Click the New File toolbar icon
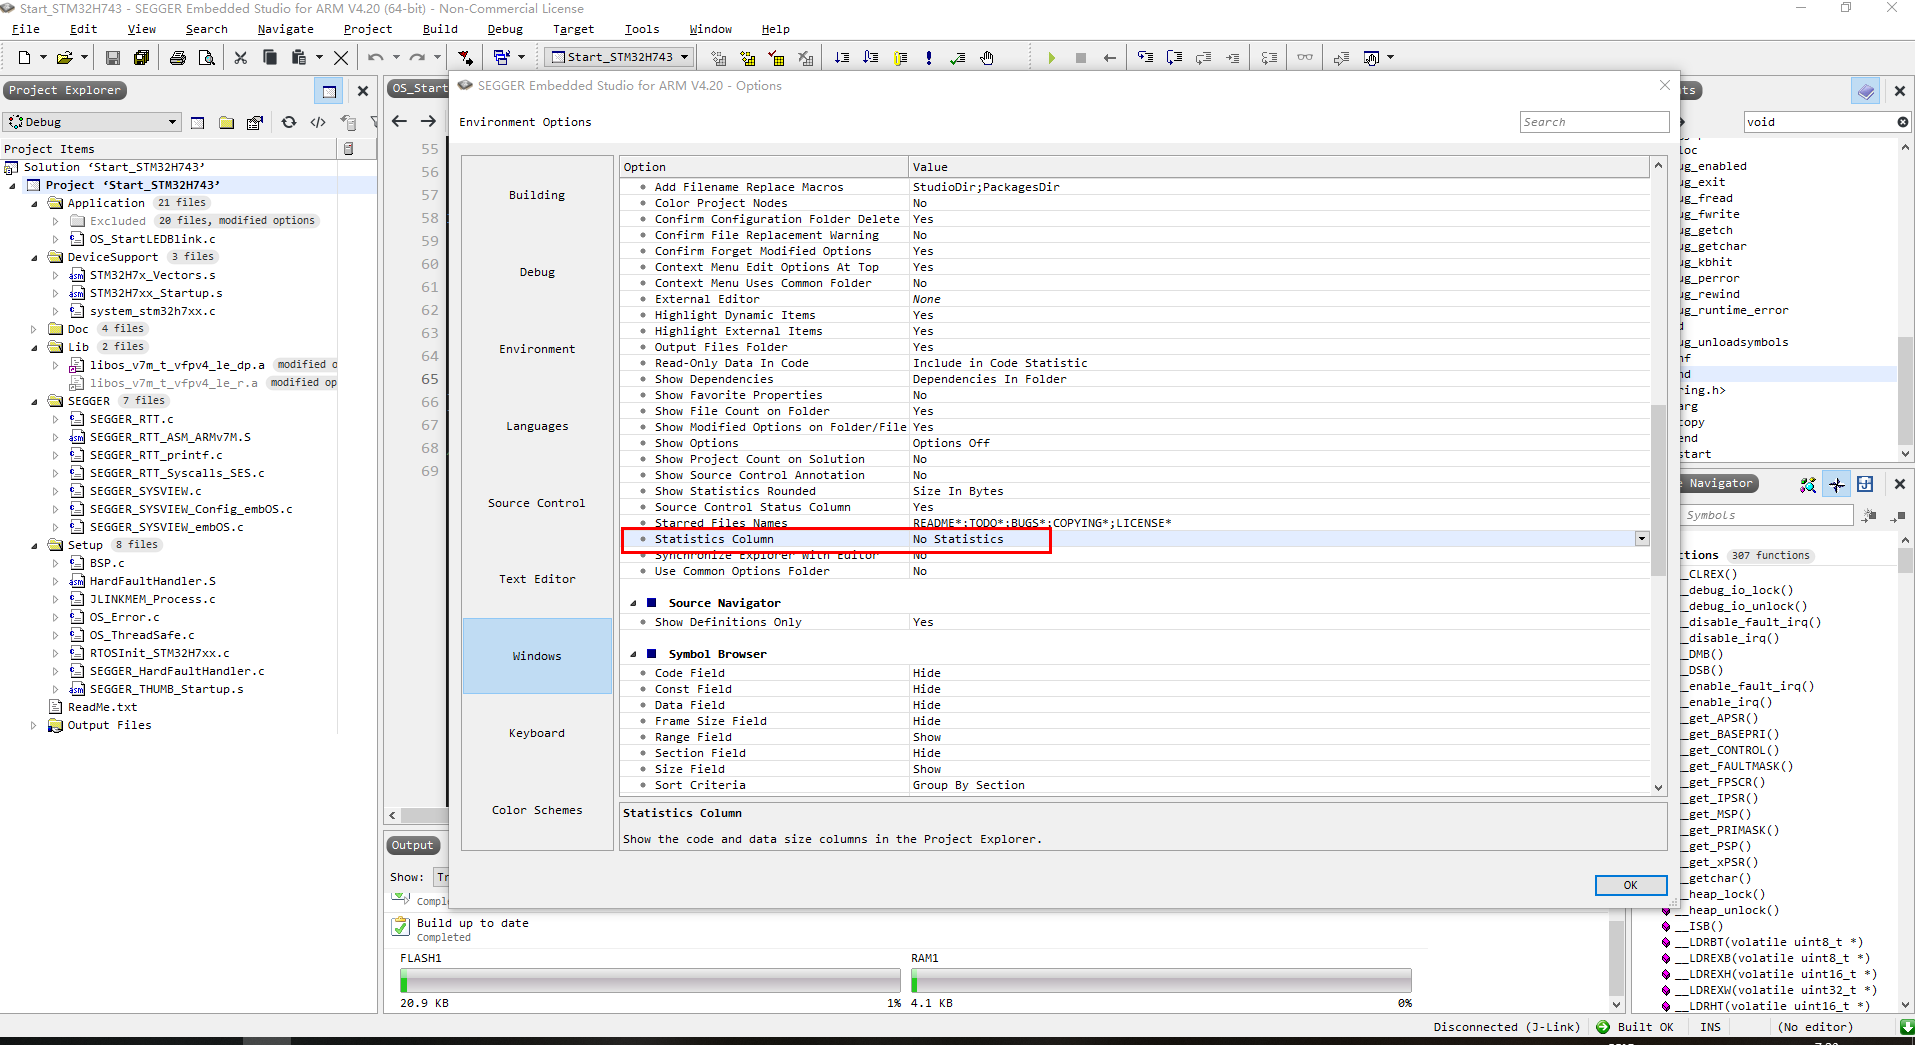This screenshot has height=1045, width=1915. [x=25, y=58]
